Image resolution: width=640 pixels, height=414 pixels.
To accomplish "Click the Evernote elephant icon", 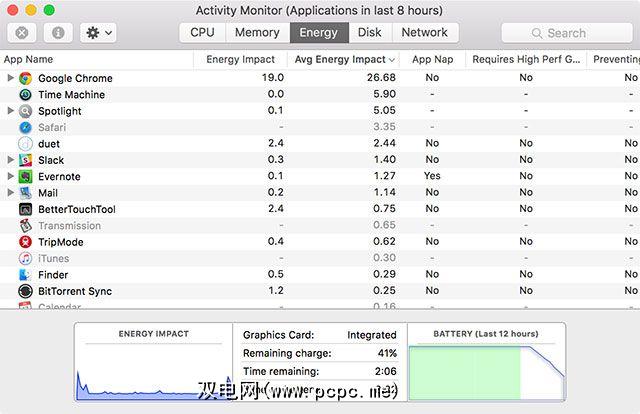I will click(x=25, y=176).
